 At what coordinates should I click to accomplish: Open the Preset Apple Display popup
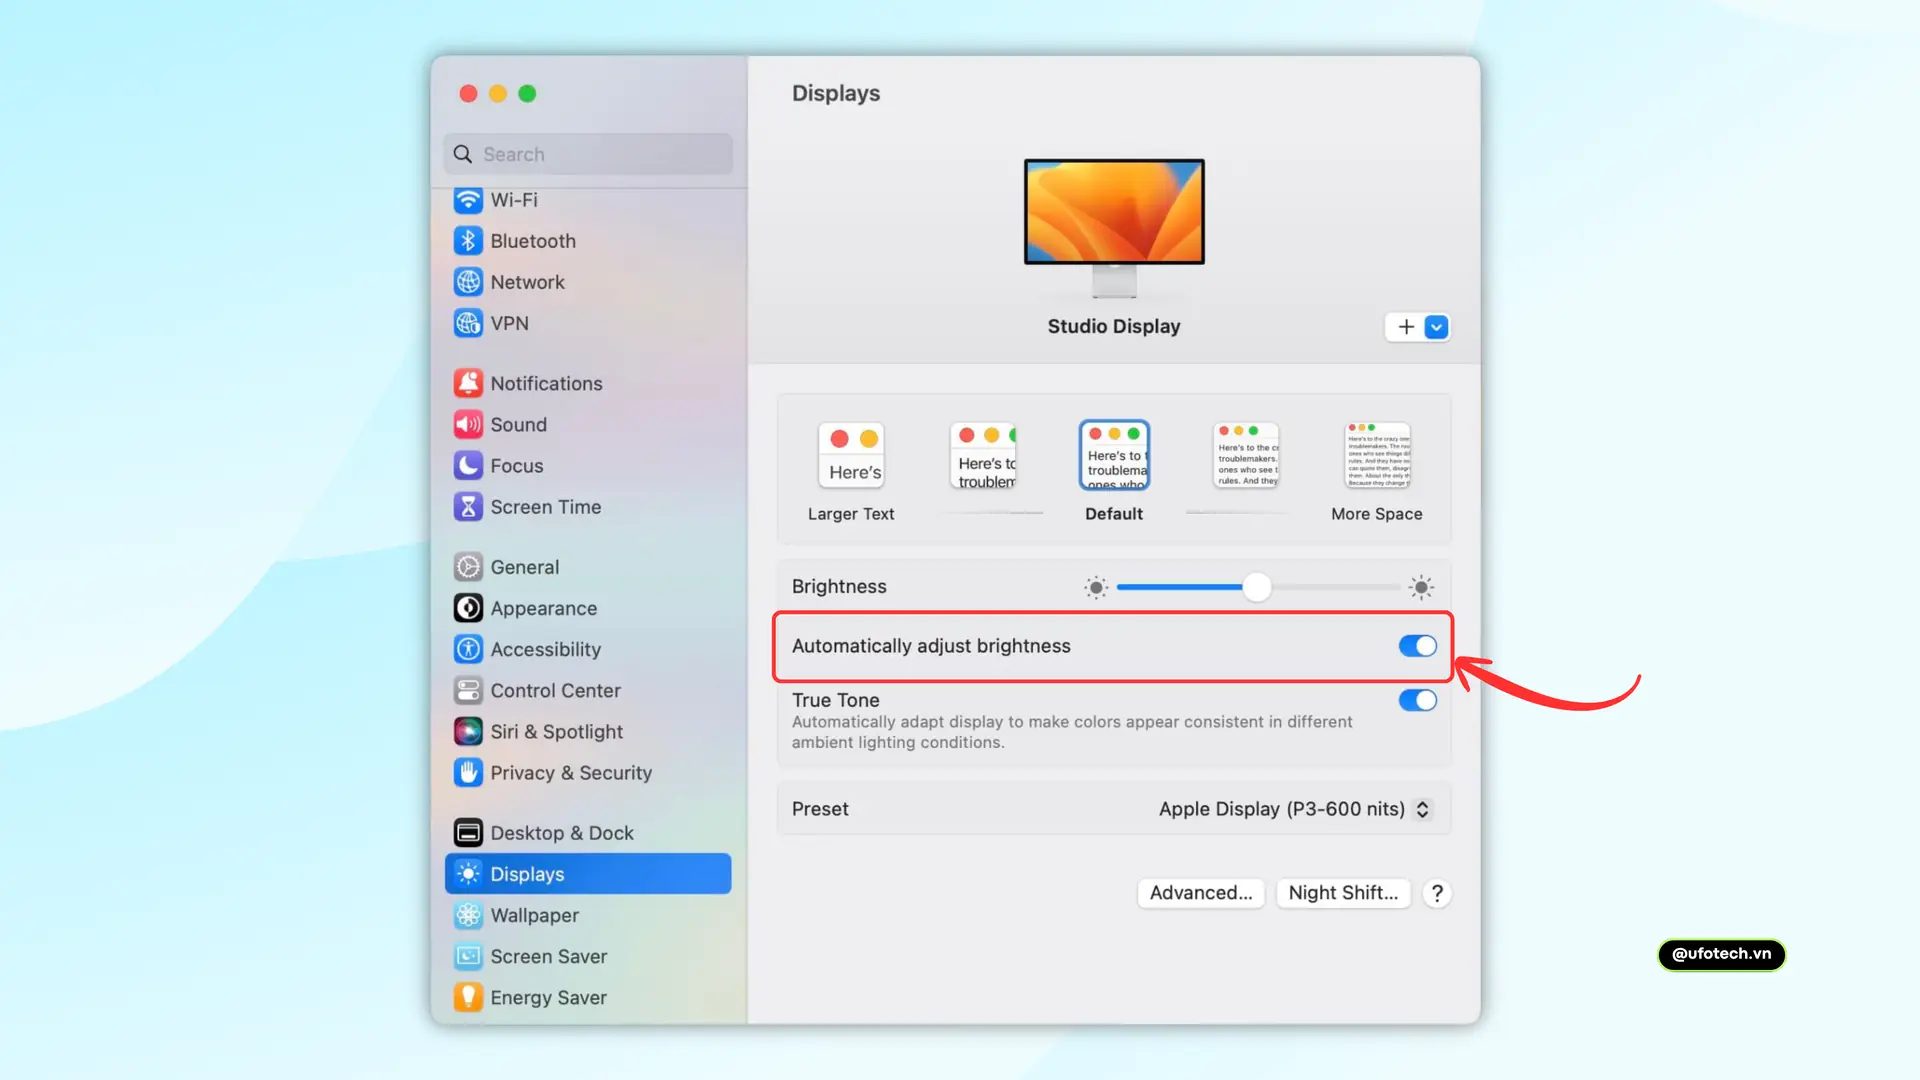pyautogui.click(x=1295, y=809)
